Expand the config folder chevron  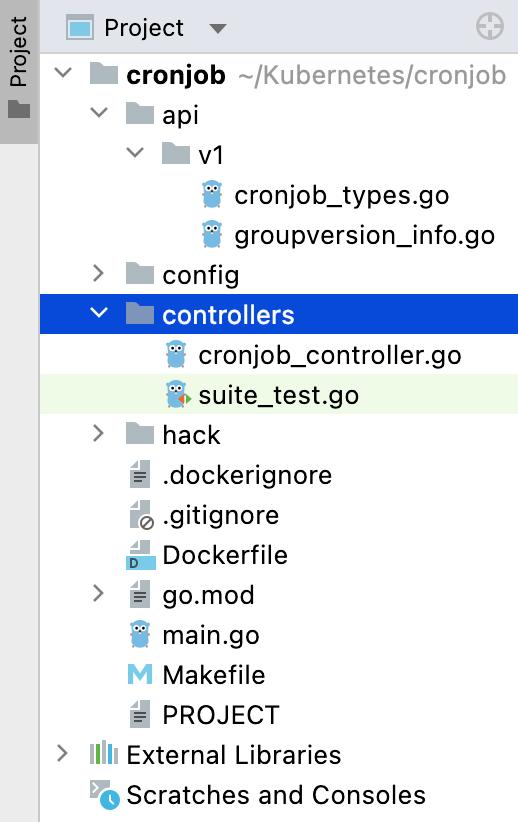[x=98, y=273]
